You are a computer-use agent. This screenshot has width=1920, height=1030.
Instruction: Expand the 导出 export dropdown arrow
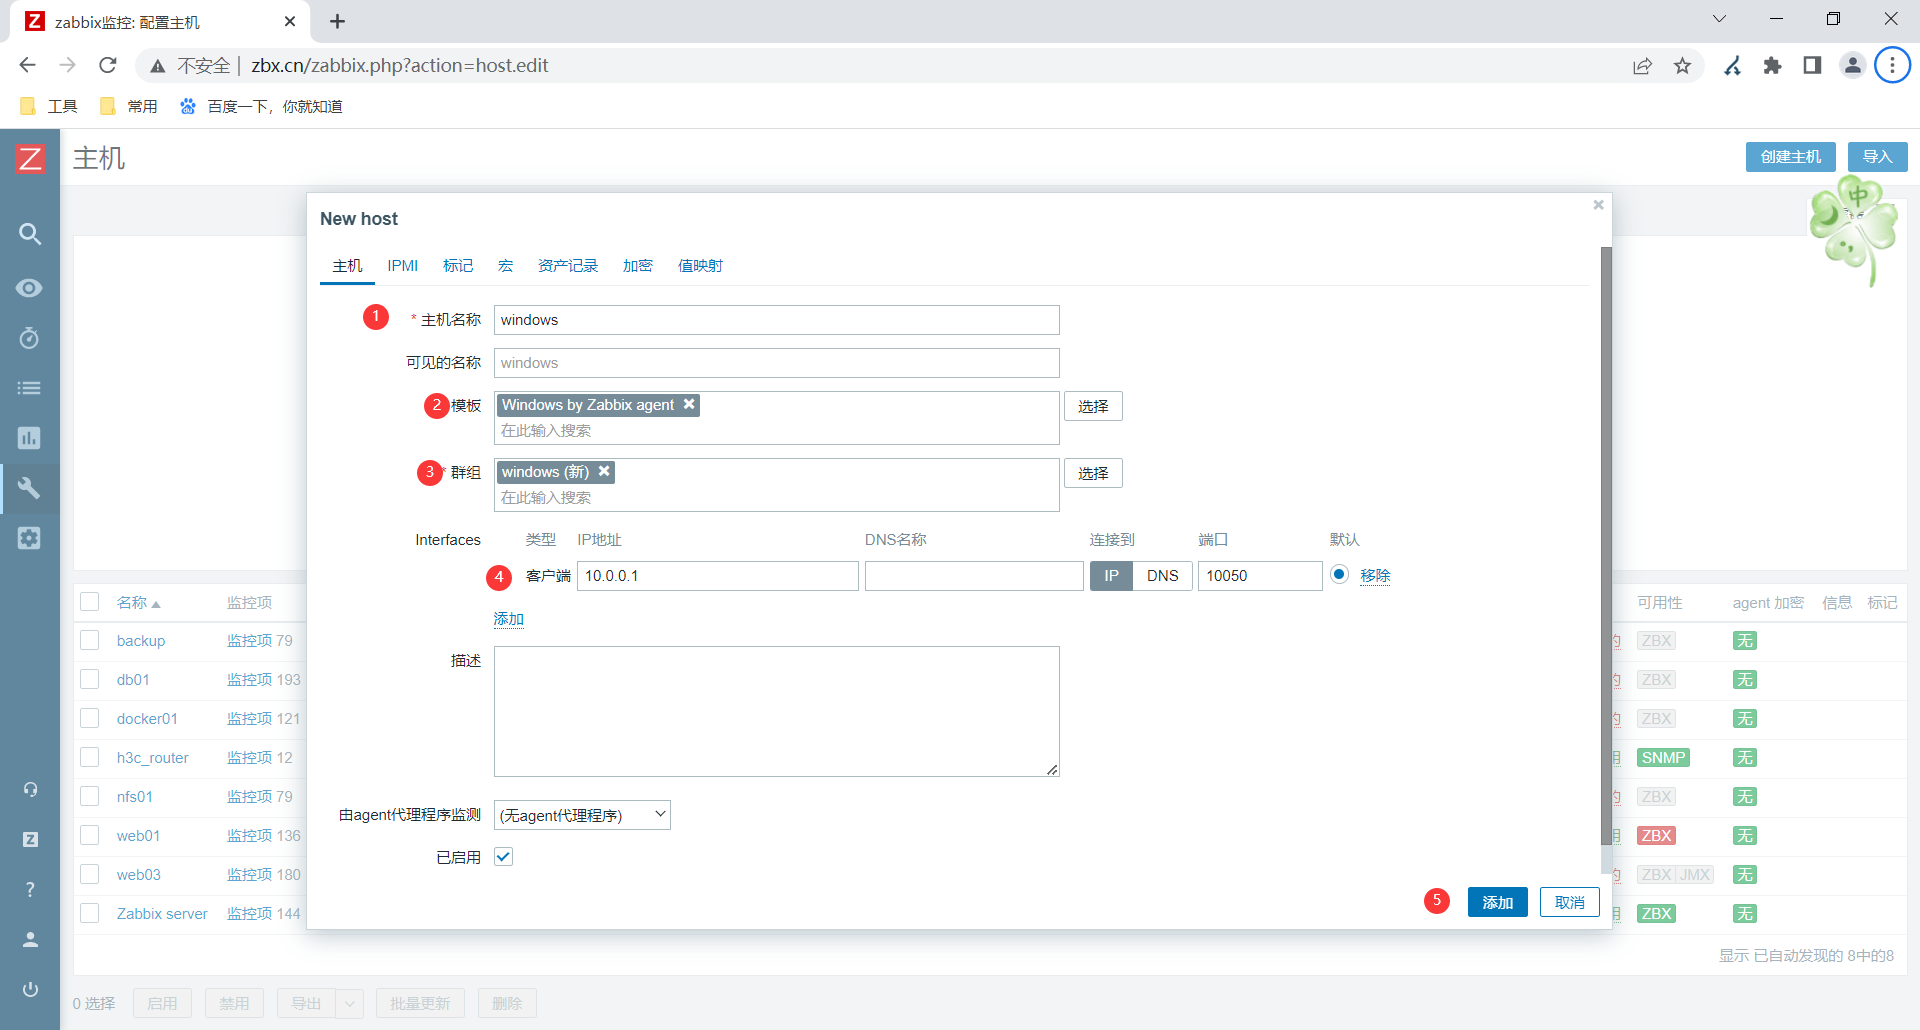[349, 1003]
